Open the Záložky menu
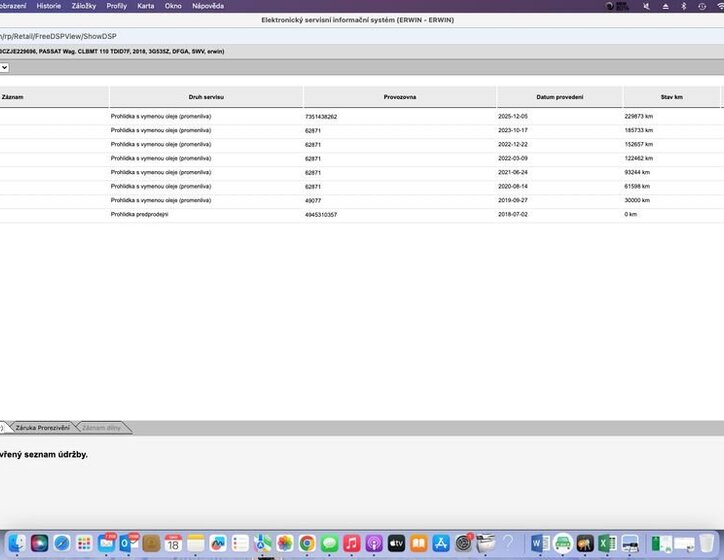Screen dimensions: 724x560 pos(84,6)
